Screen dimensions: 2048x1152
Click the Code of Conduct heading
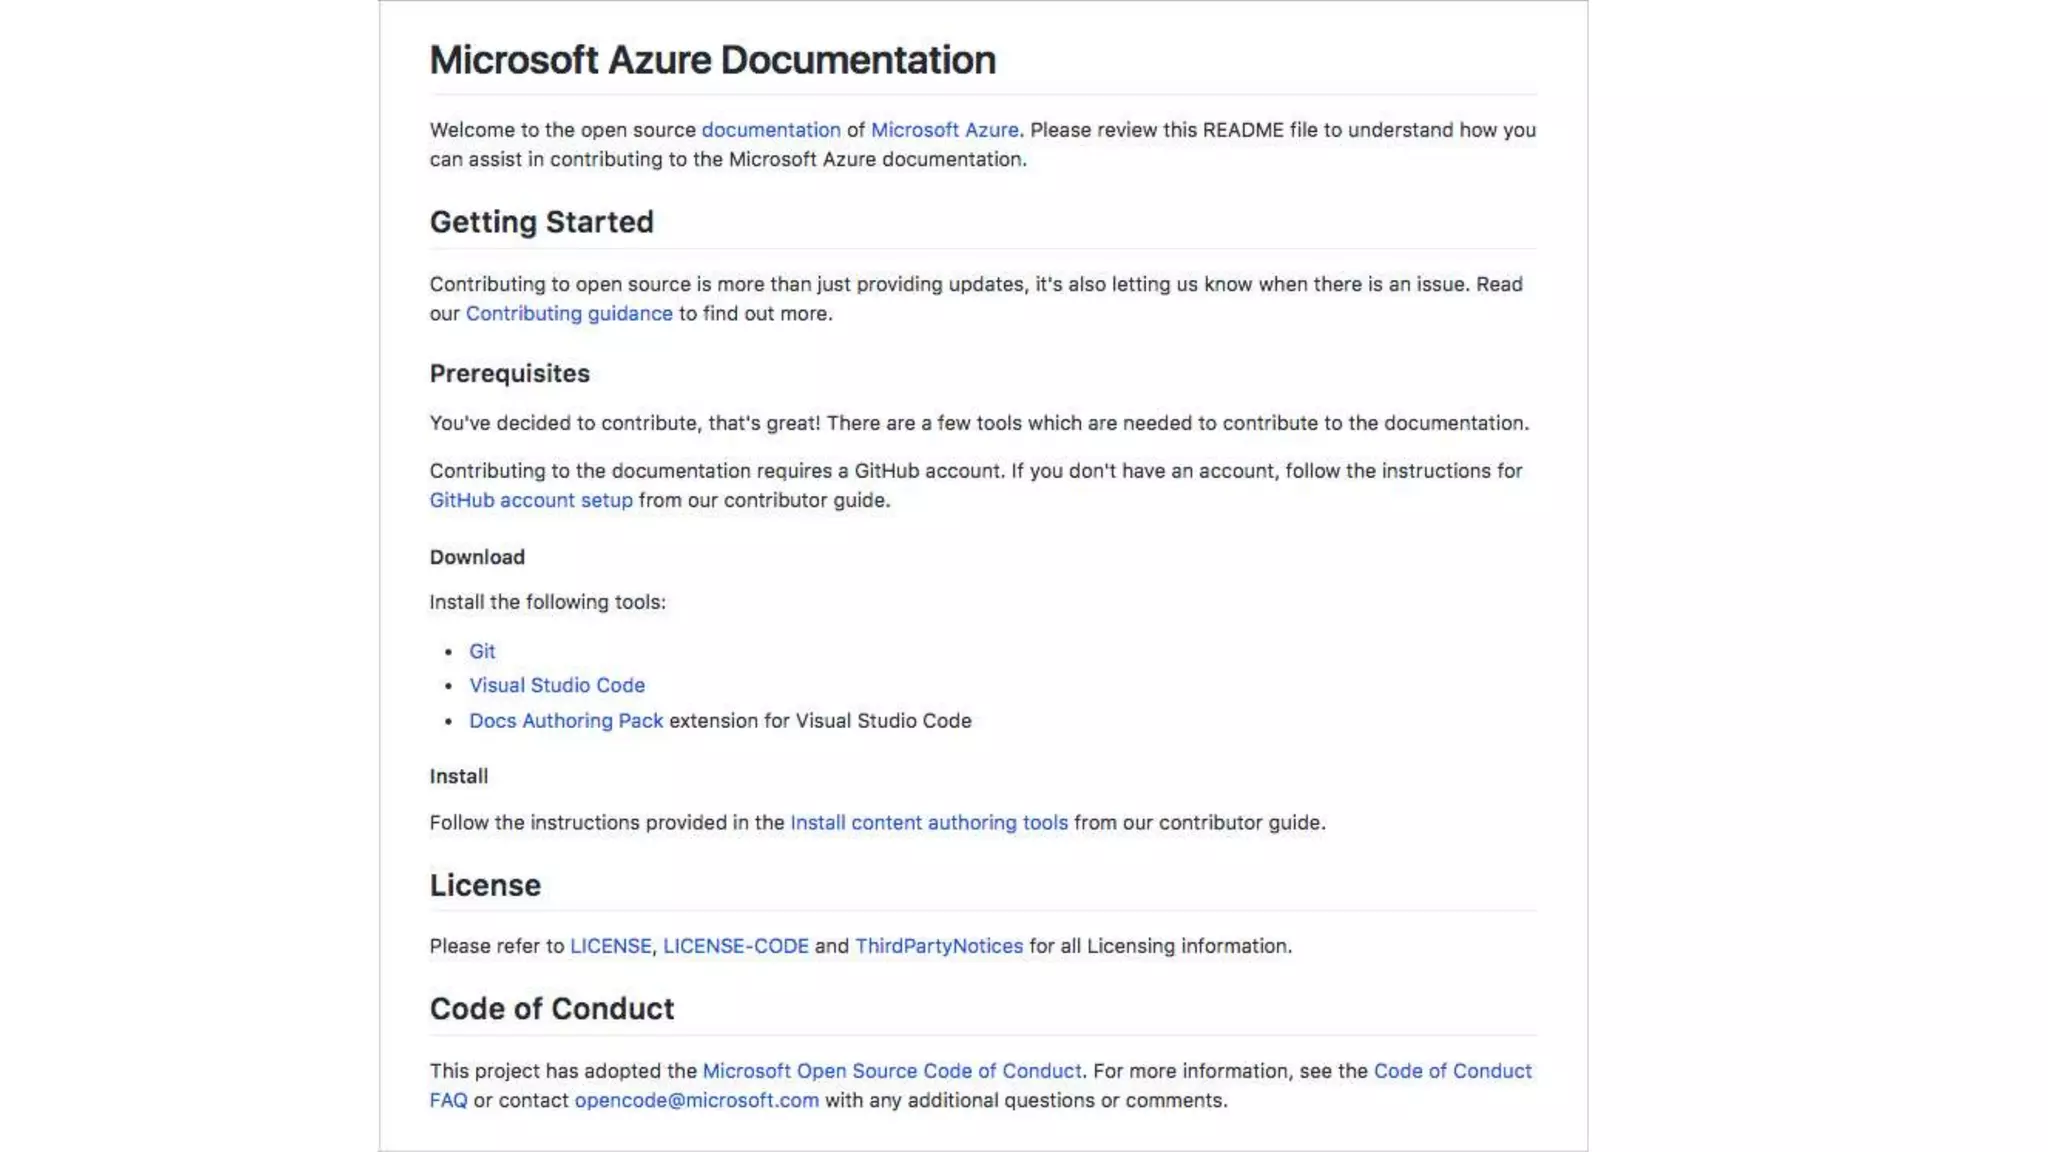coord(551,1008)
